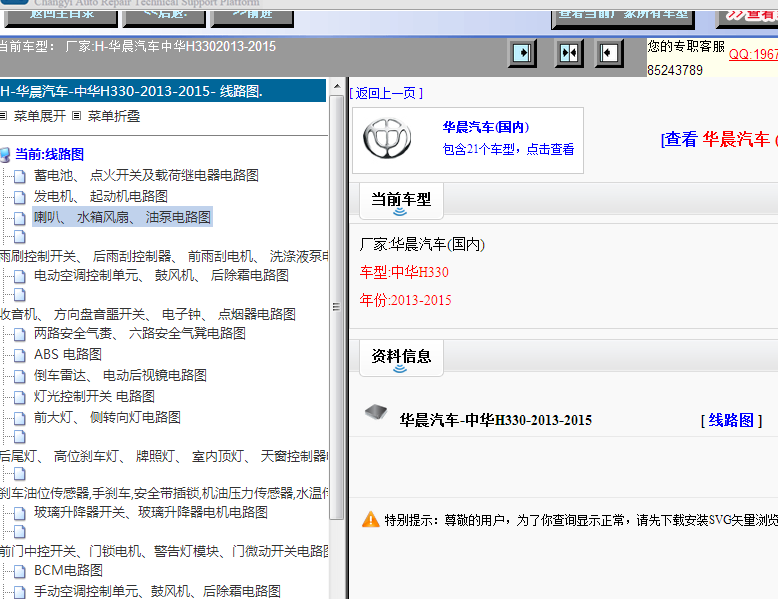Click 返回上一页 link

coord(386,93)
